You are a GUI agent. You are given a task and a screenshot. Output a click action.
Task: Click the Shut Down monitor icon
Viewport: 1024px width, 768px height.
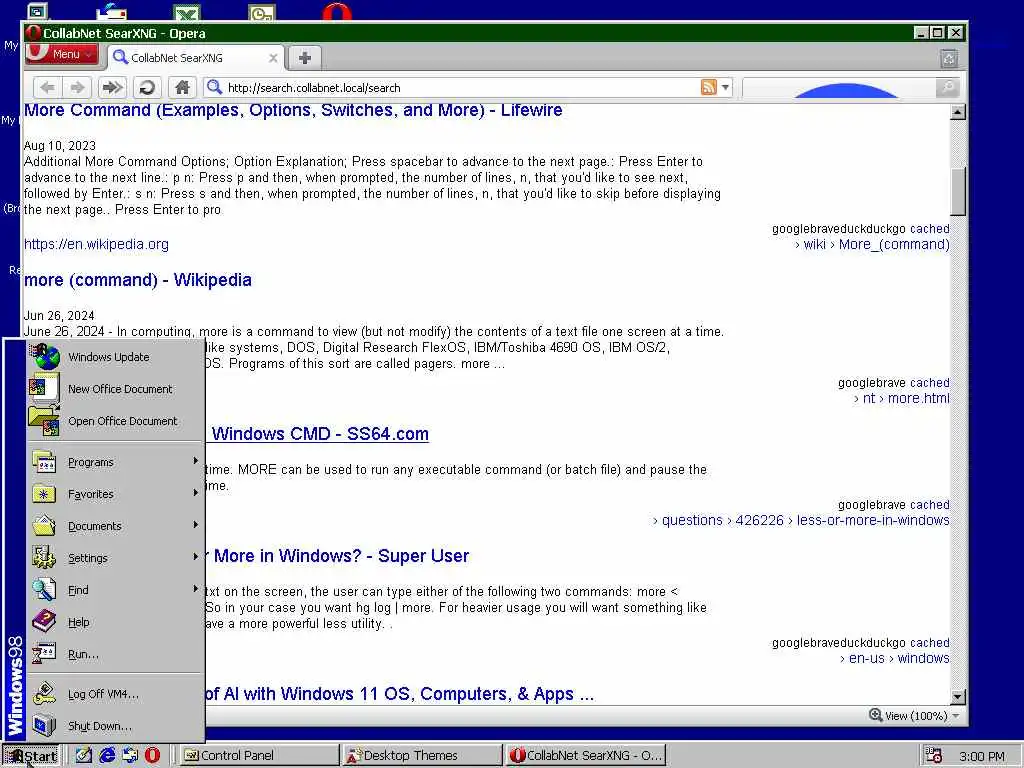(44, 726)
